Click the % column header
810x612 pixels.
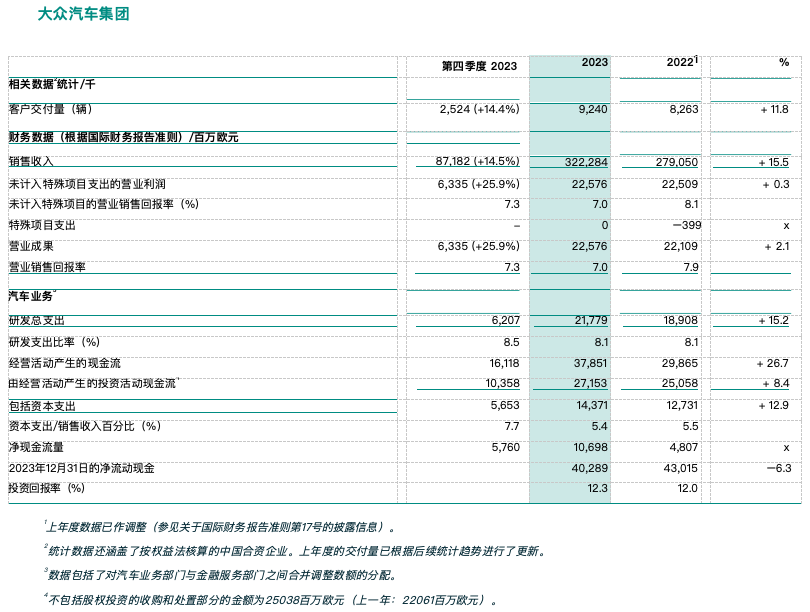point(784,62)
